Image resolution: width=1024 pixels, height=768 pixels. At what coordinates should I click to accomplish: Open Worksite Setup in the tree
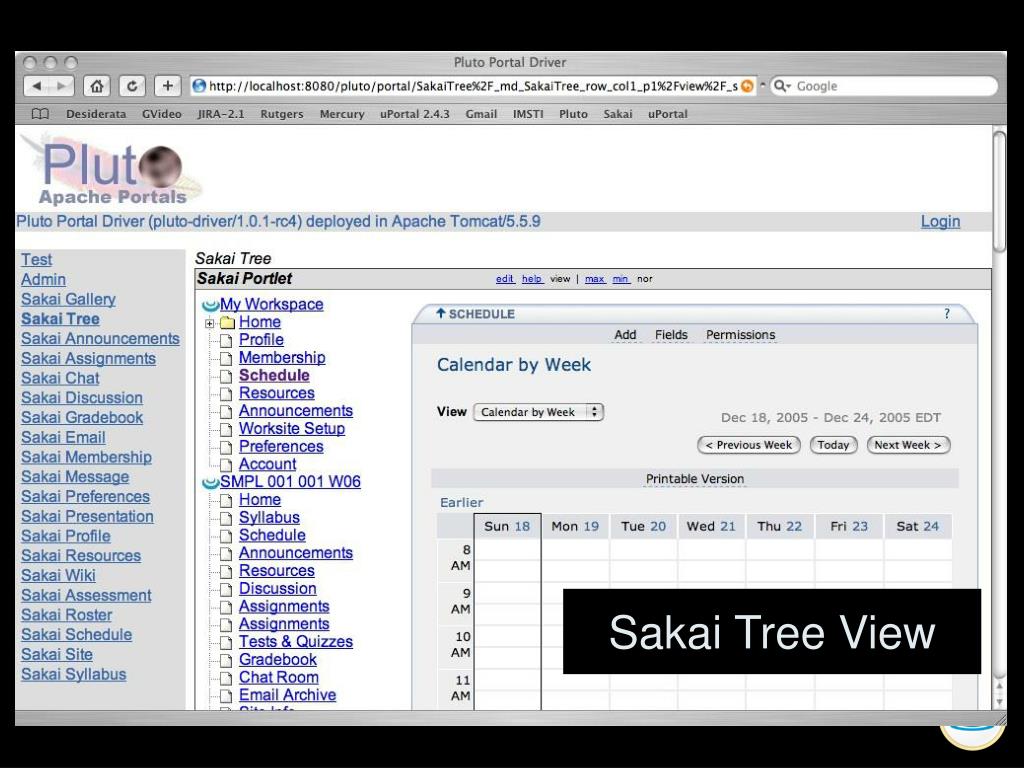292,428
